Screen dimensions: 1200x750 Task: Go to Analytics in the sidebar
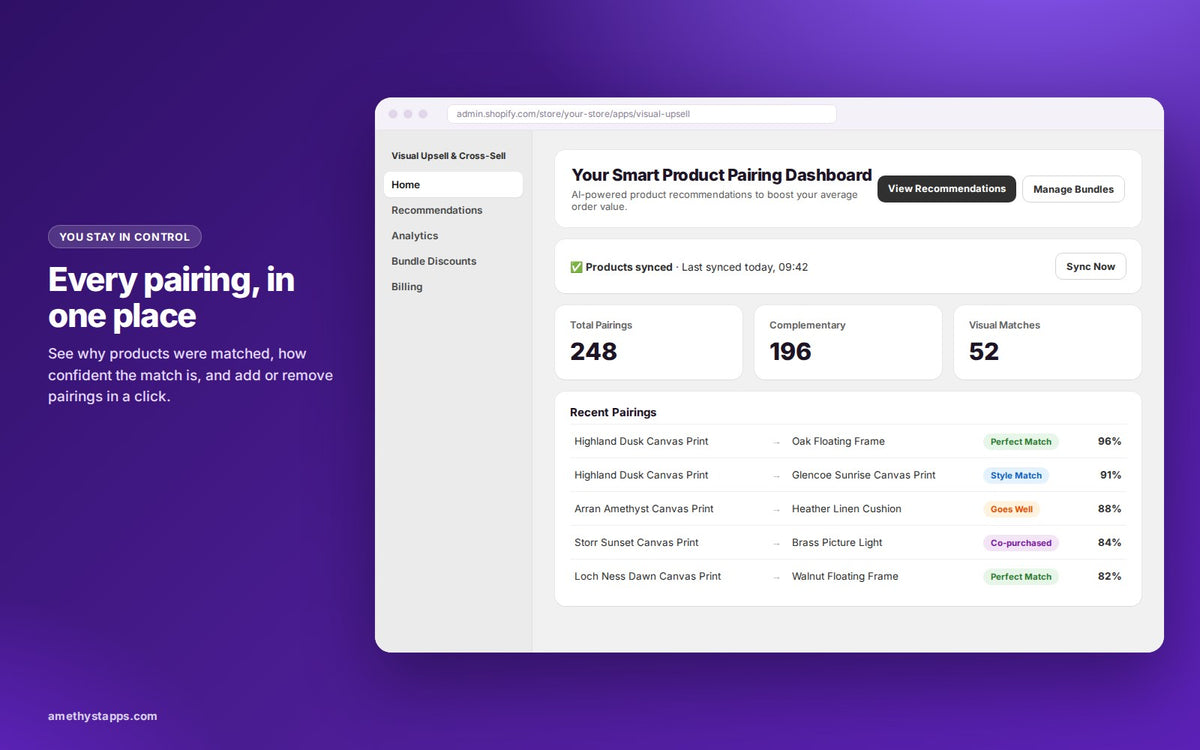pyautogui.click(x=415, y=236)
